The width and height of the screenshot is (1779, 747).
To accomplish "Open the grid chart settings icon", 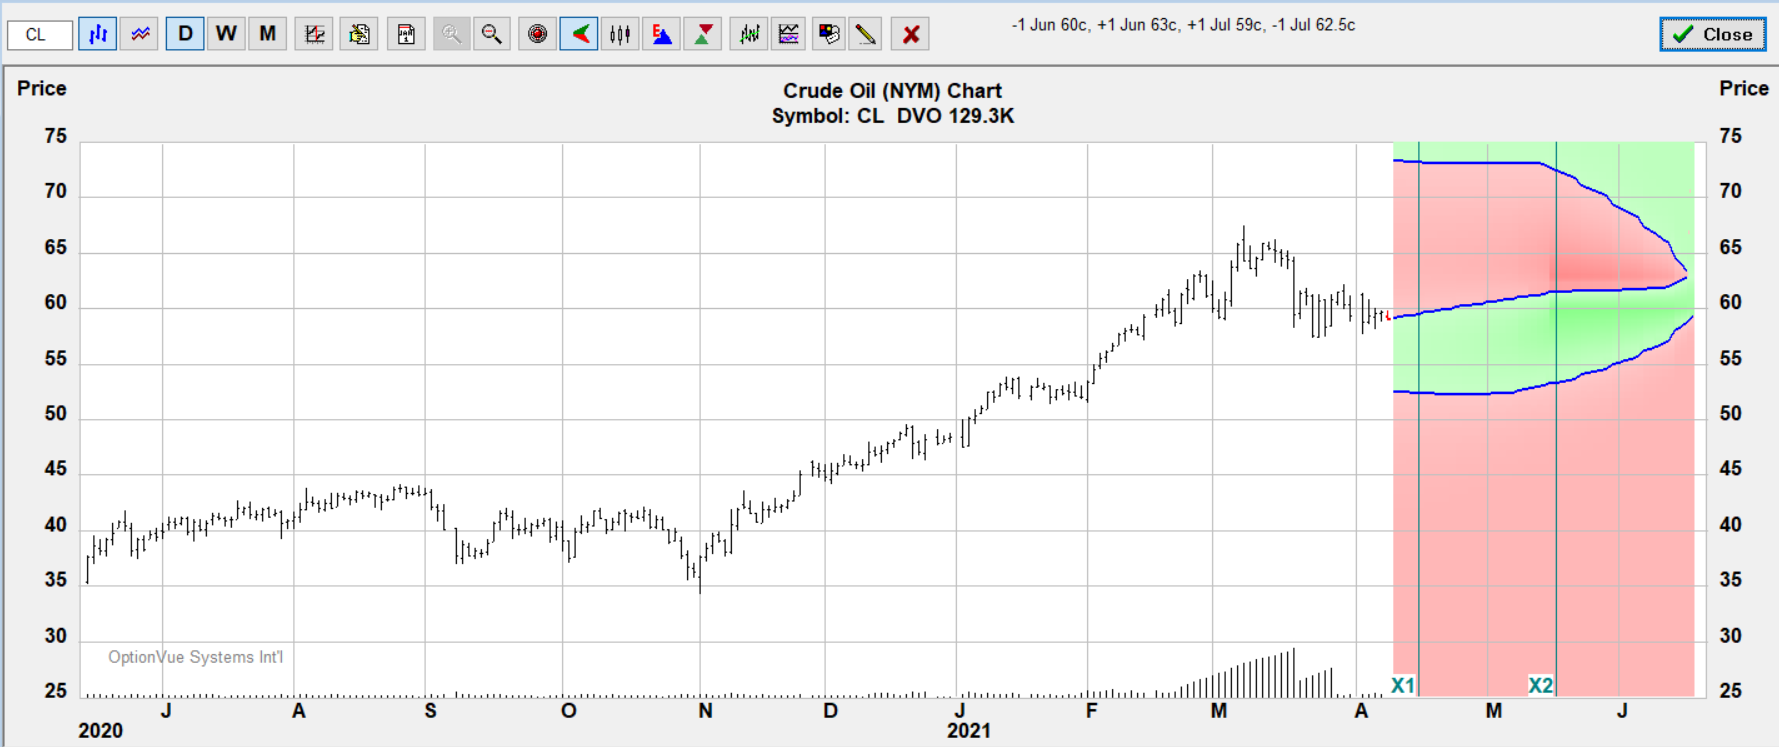I will (x=314, y=34).
